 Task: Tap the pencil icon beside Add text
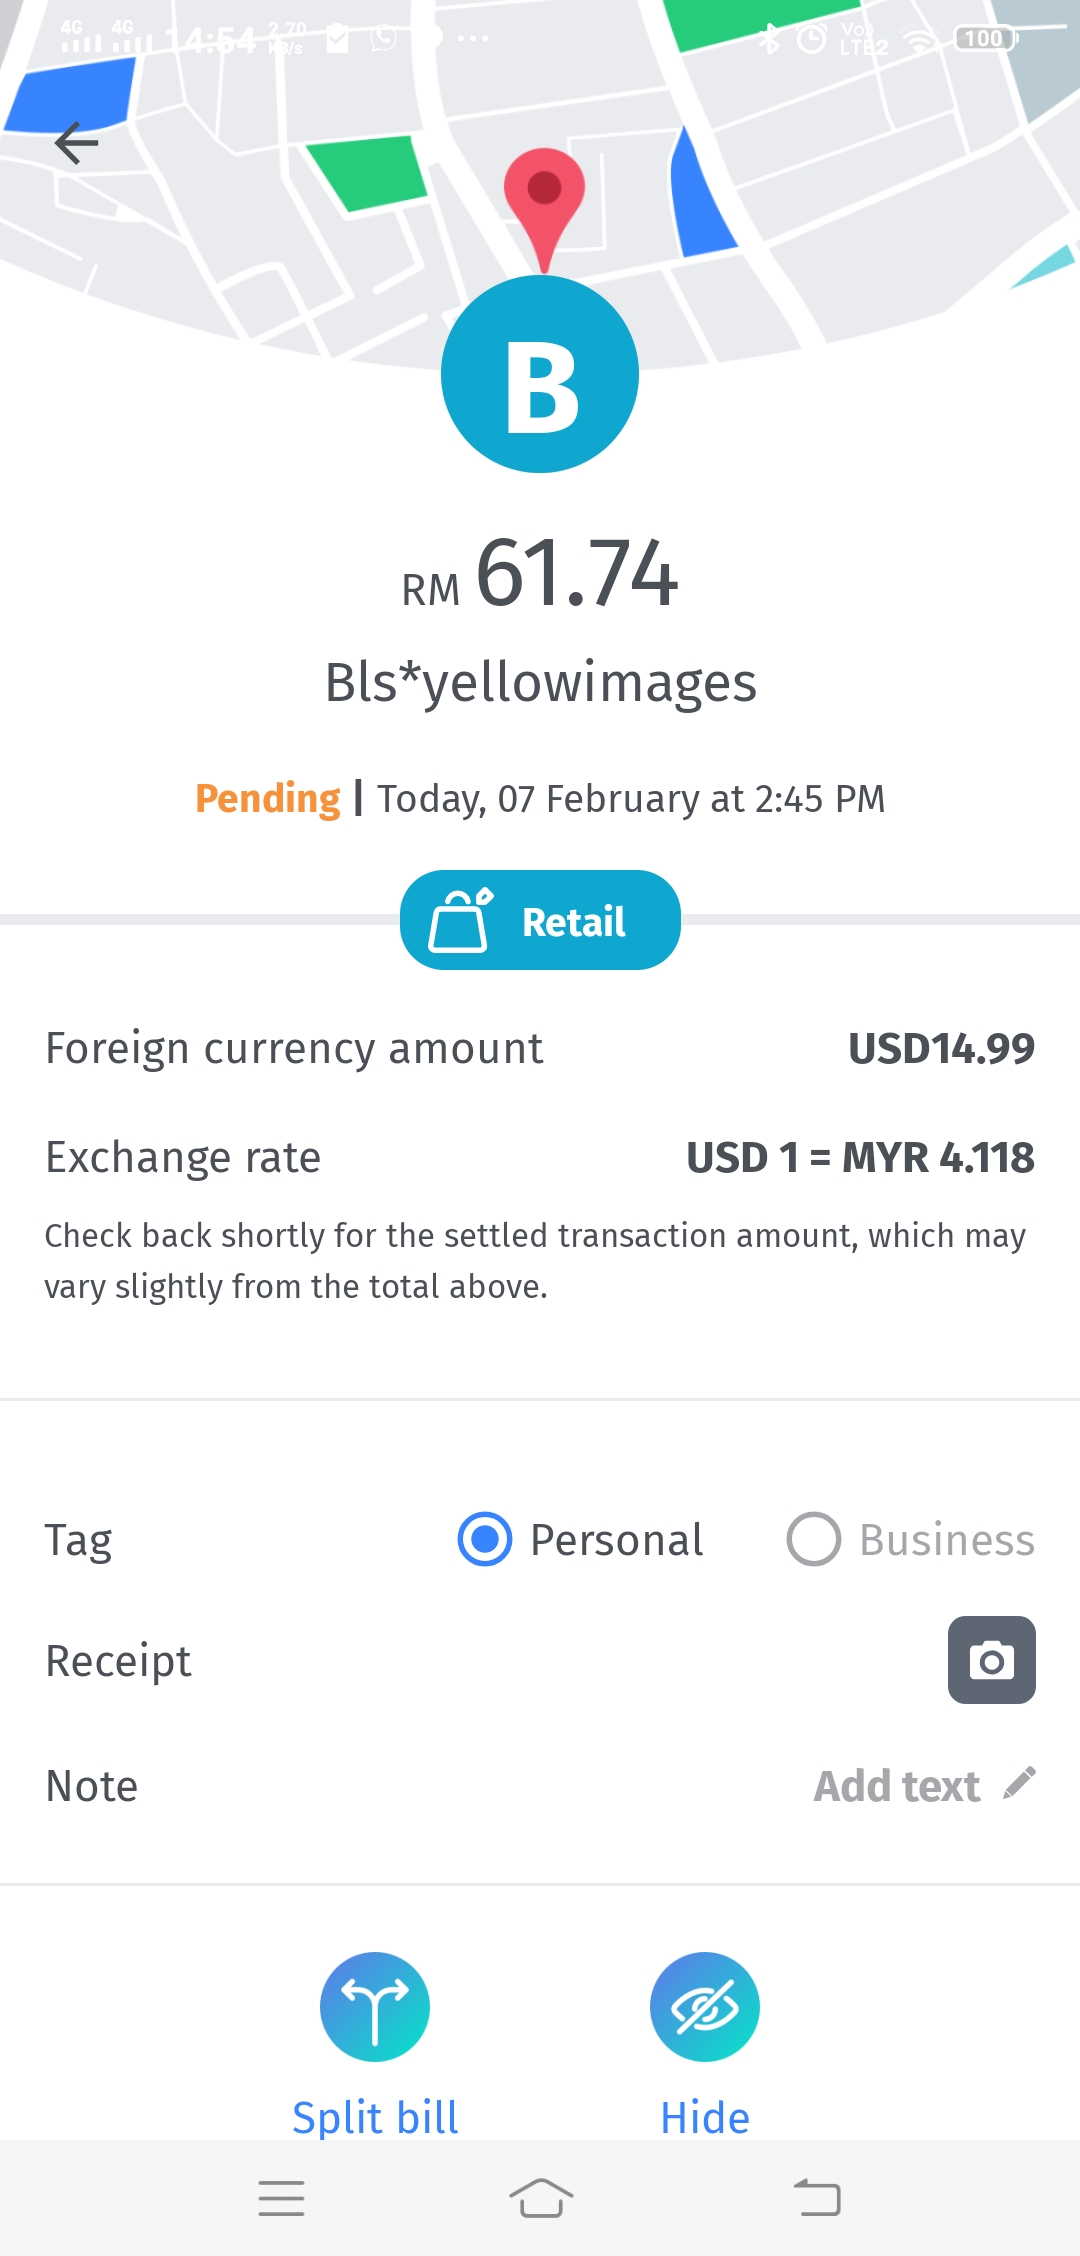pyautogui.click(x=1020, y=1784)
